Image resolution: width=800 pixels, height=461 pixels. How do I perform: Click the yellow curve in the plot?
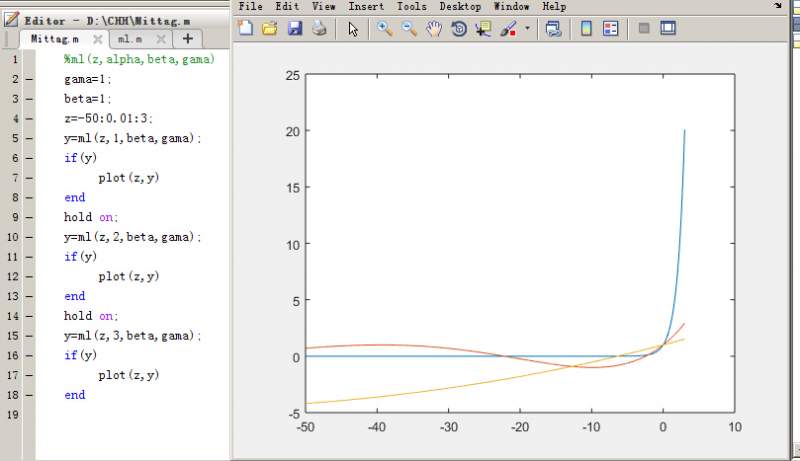tap(449, 389)
